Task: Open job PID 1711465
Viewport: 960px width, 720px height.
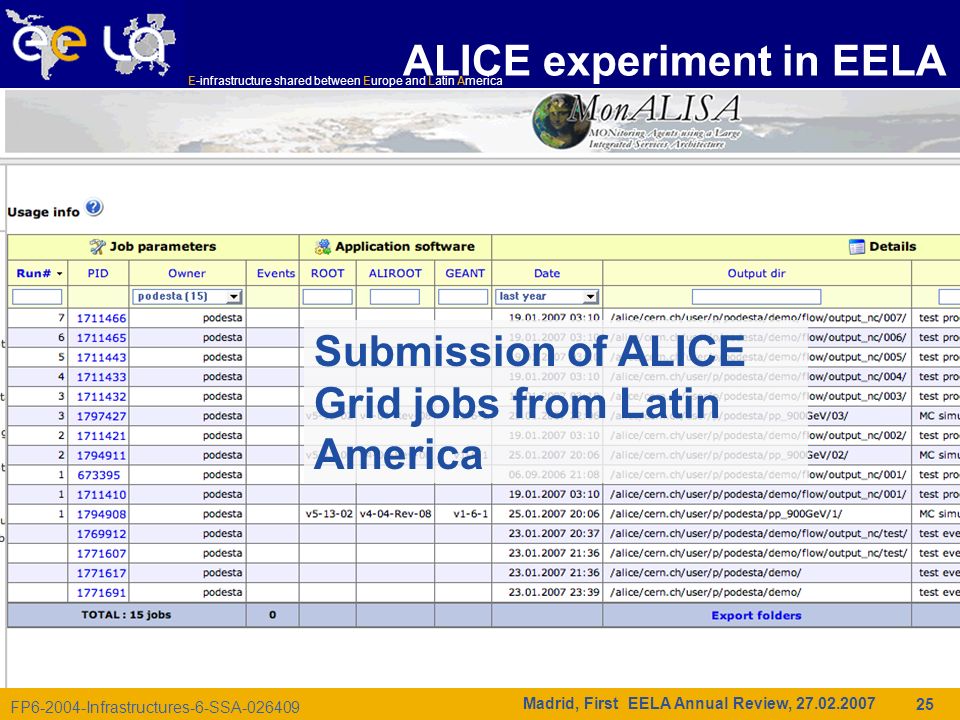Action: [x=101, y=337]
